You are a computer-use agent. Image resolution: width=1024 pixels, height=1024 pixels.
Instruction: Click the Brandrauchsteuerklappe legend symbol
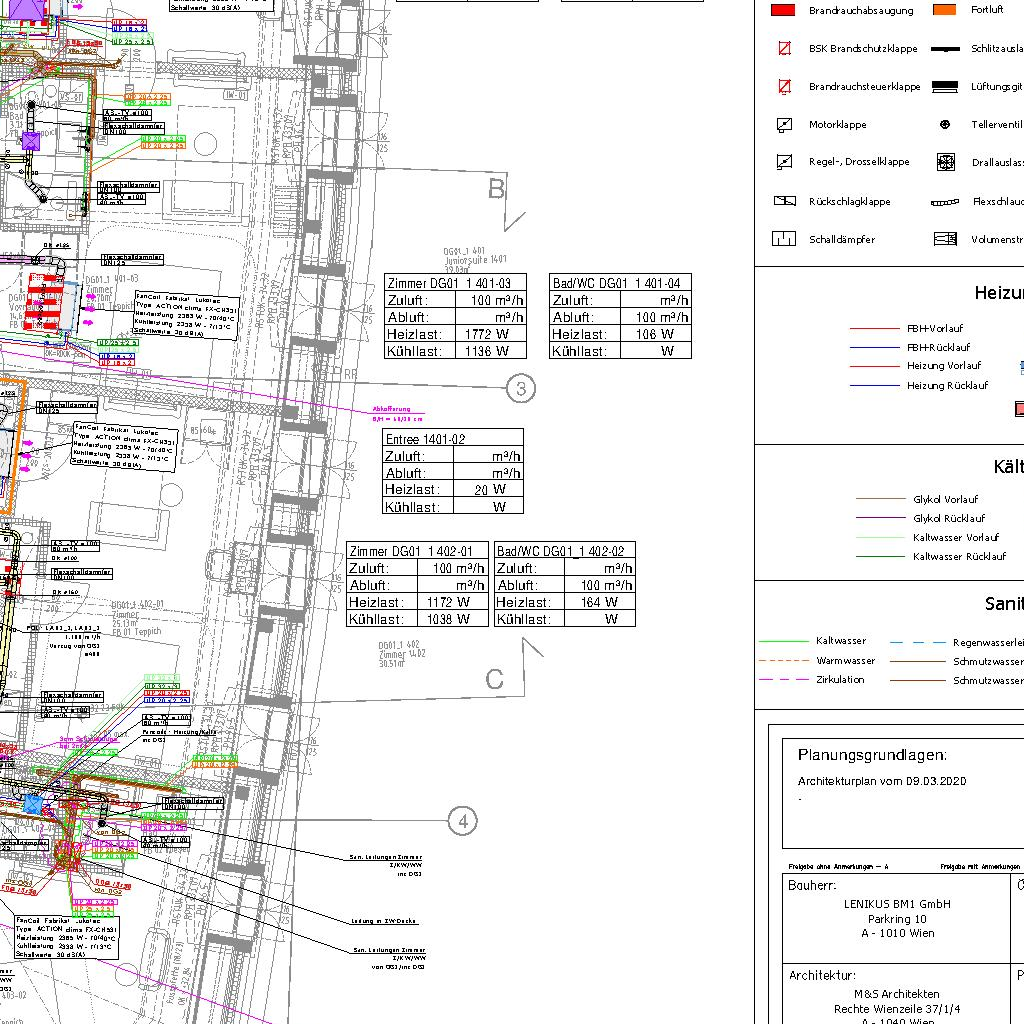point(785,87)
